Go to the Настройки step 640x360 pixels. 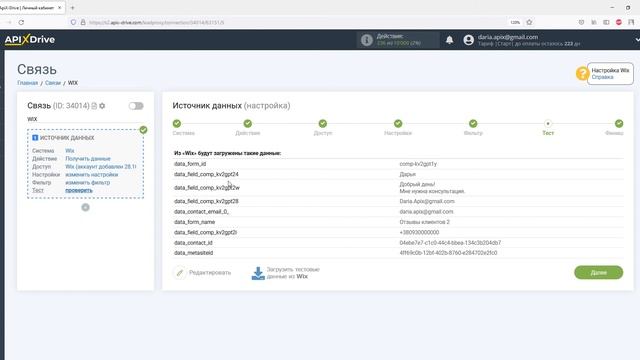pos(398,123)
